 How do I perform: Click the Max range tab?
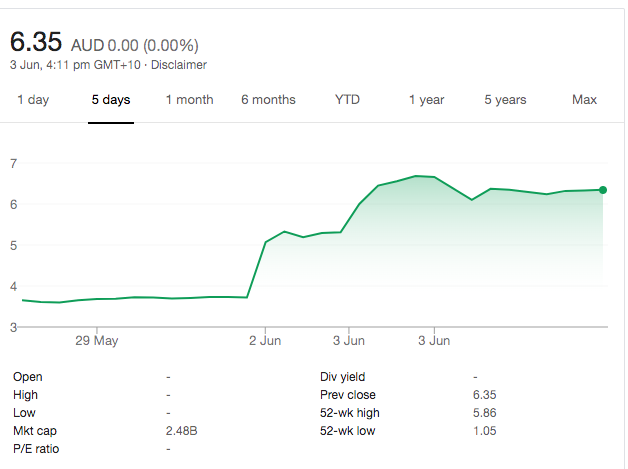[x=584, y=100]
